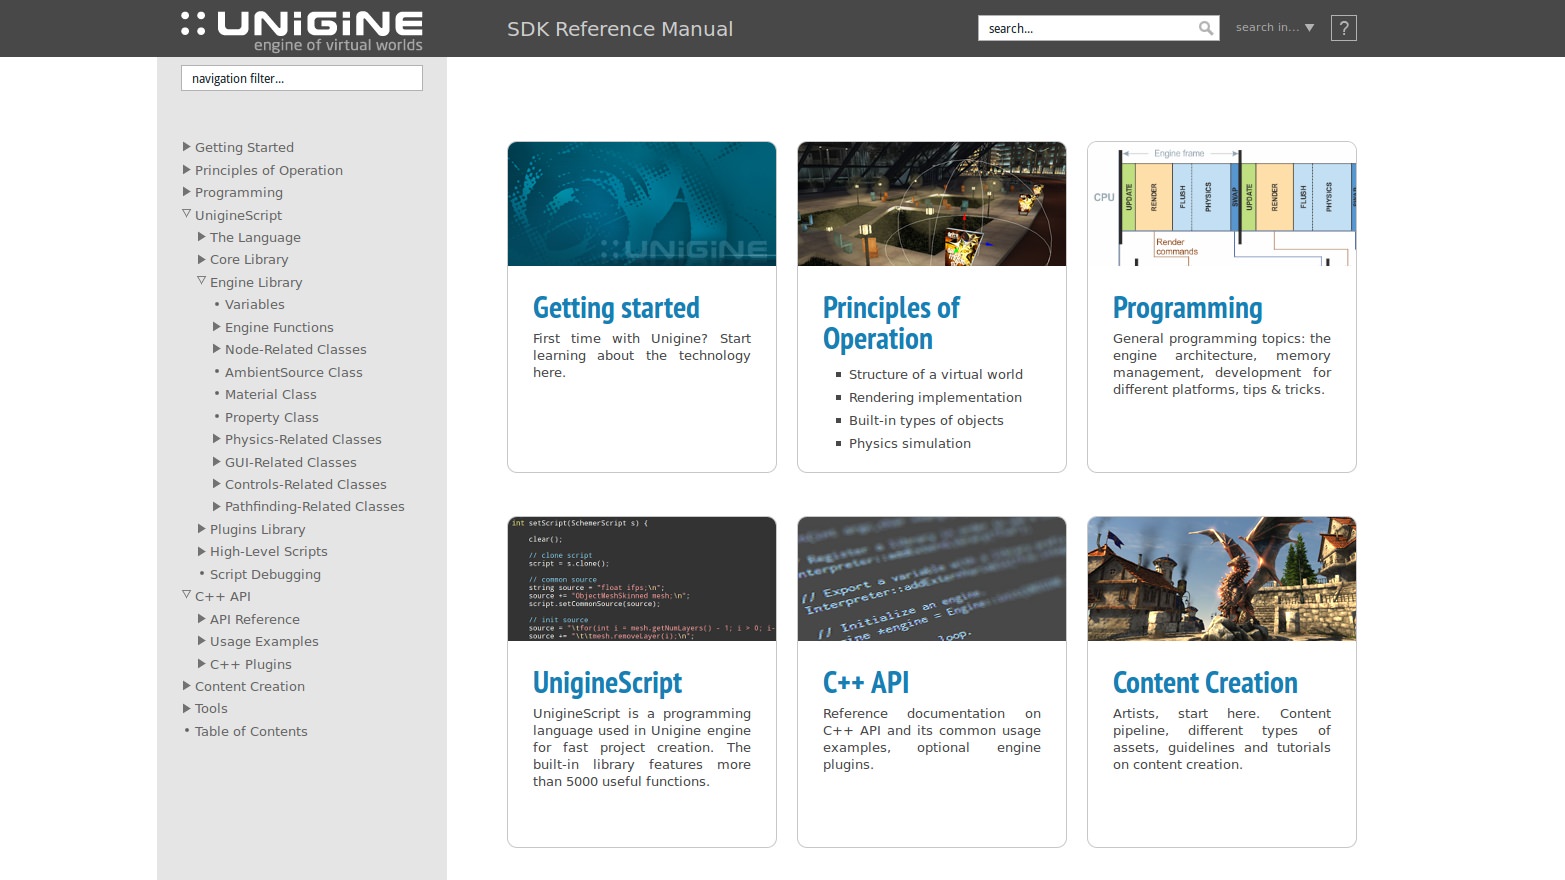This screenshot has height=880, width=1565.
Task: Open the 'Content Creation' card heading
Action: (1205, 683)
